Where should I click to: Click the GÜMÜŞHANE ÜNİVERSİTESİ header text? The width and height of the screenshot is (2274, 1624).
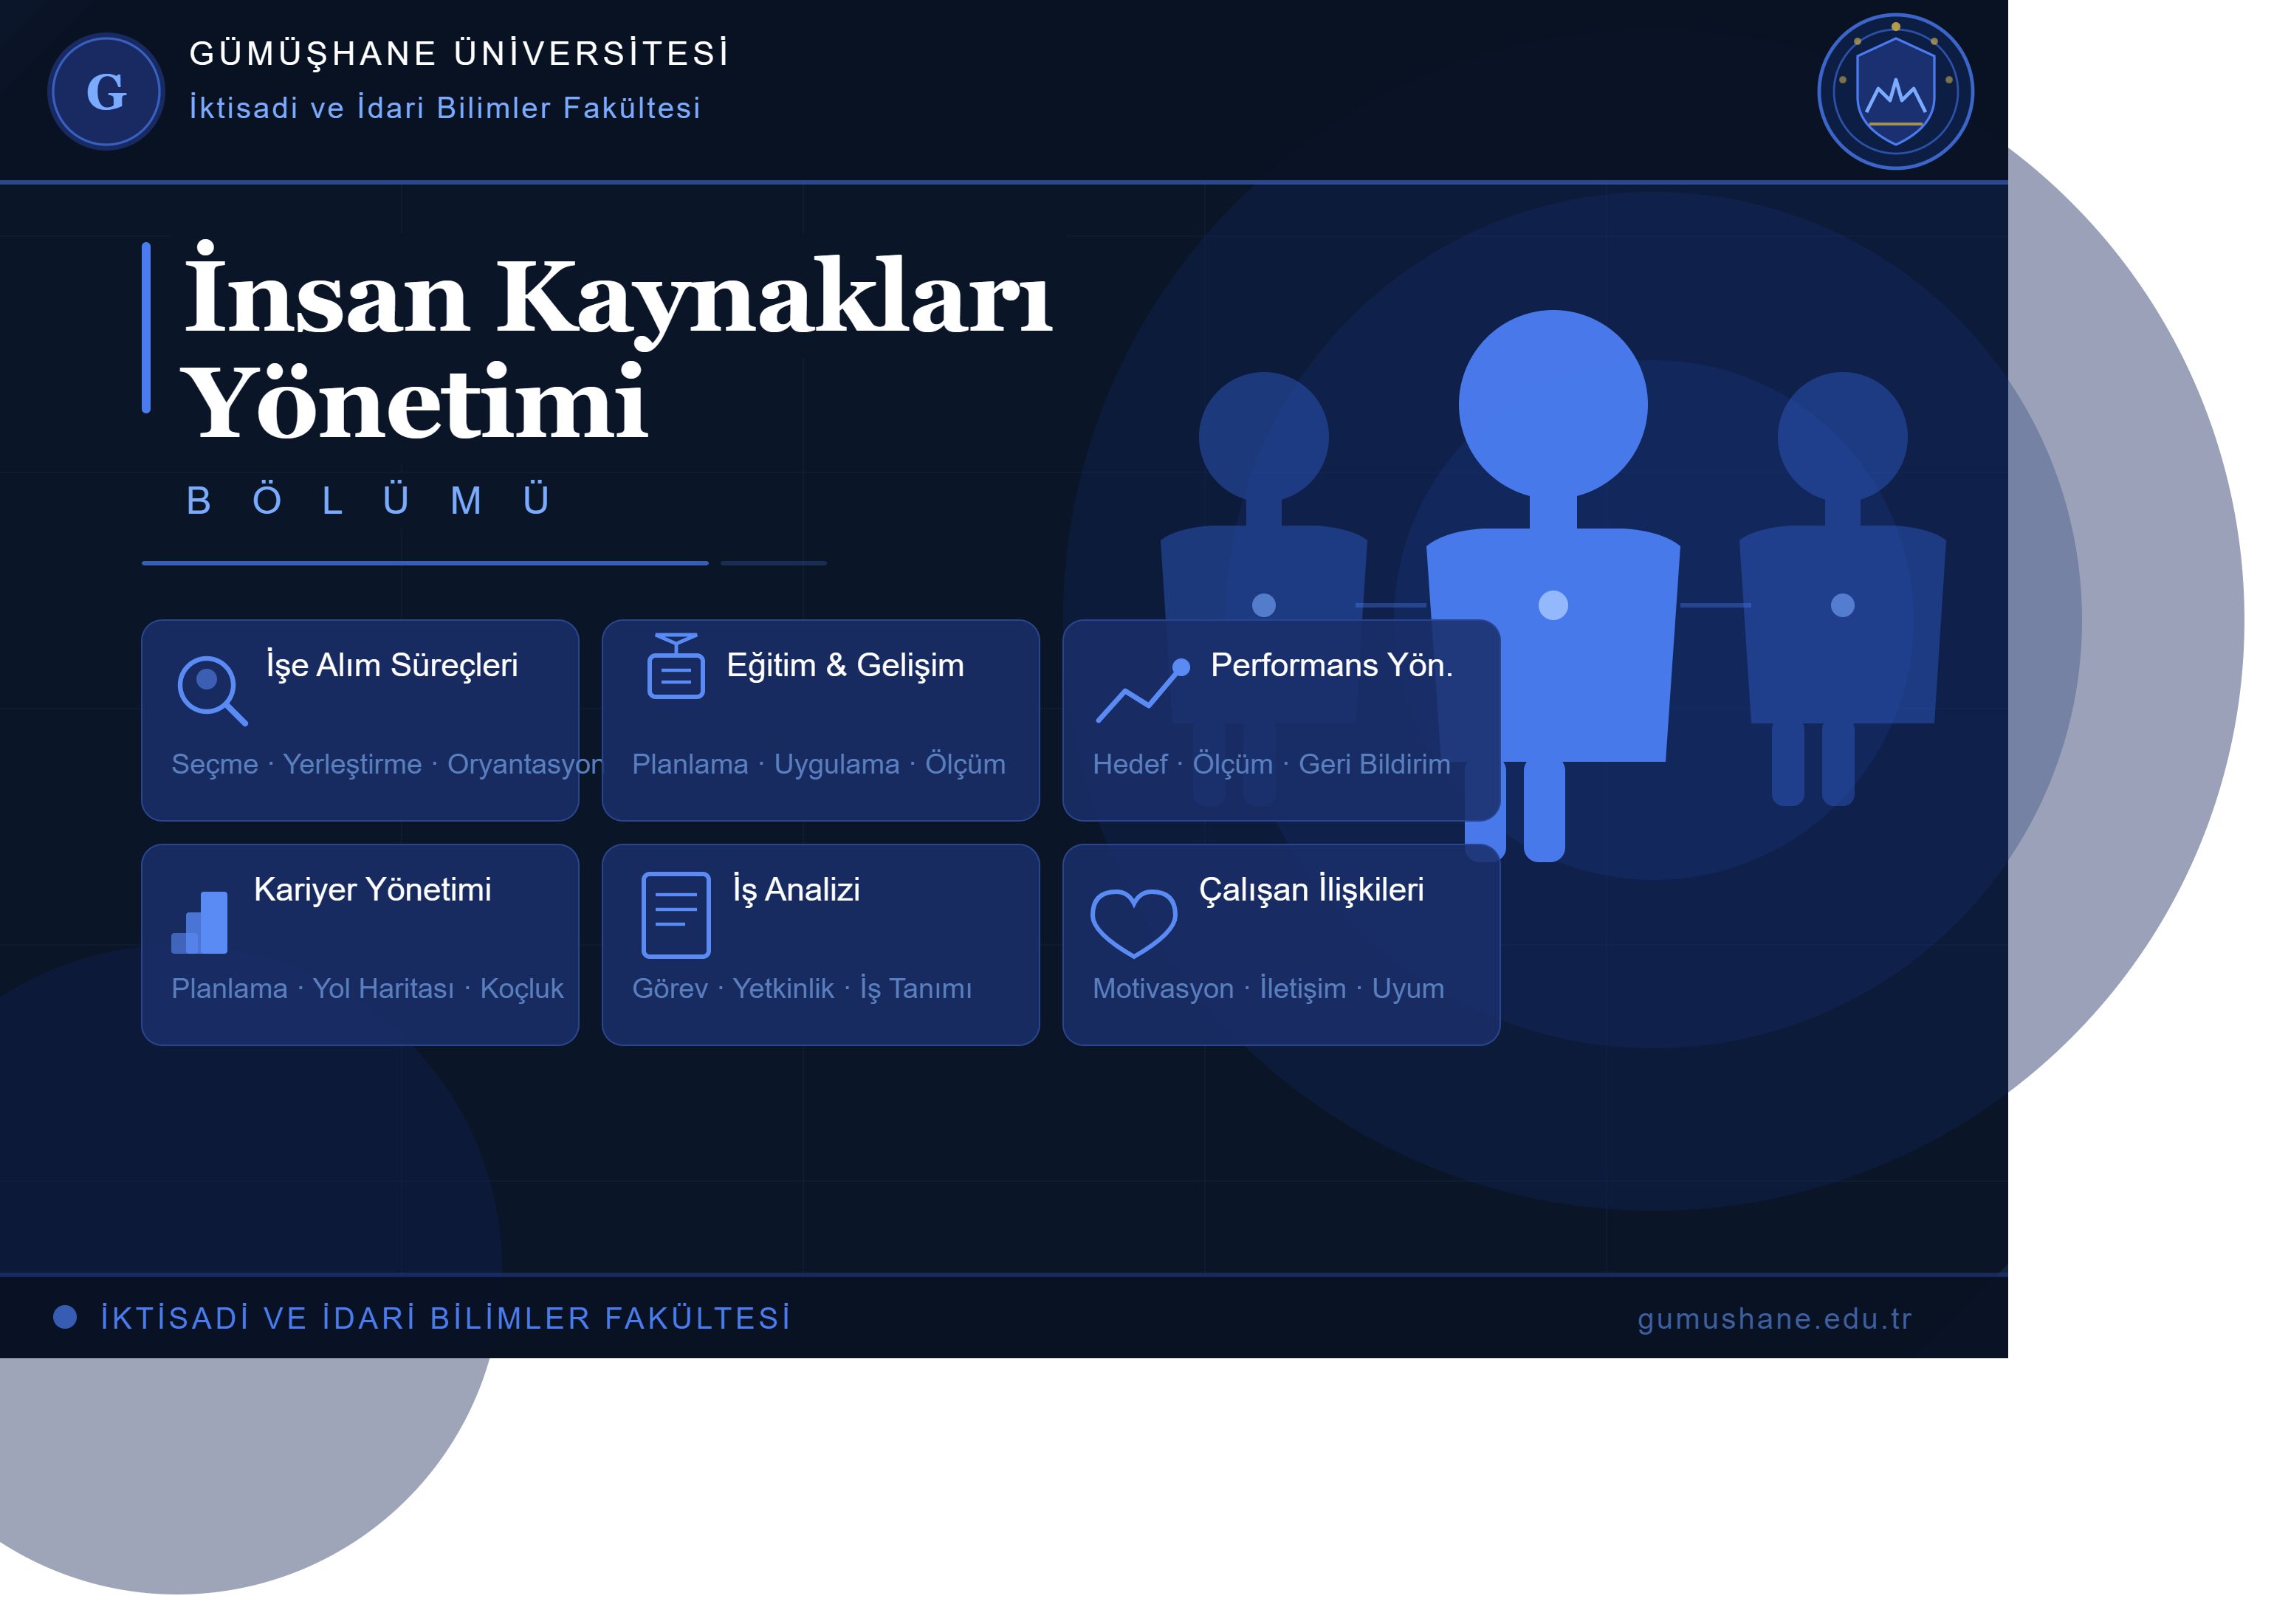pyautogui.click(x=460, y=53)
